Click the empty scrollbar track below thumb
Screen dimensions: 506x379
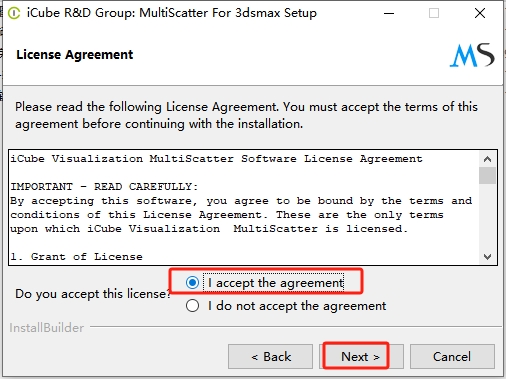point(487,217)
